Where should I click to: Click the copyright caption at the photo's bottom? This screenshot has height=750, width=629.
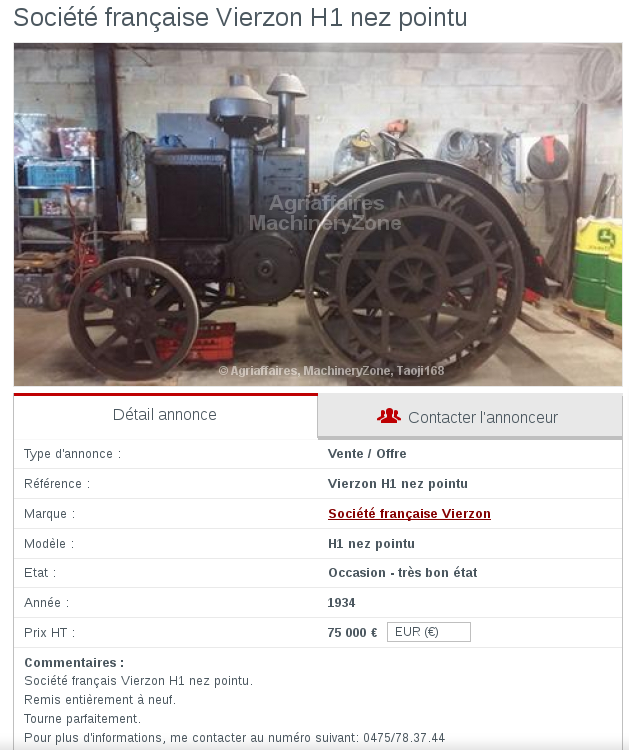pyautogui.click(x=331, y=371)
